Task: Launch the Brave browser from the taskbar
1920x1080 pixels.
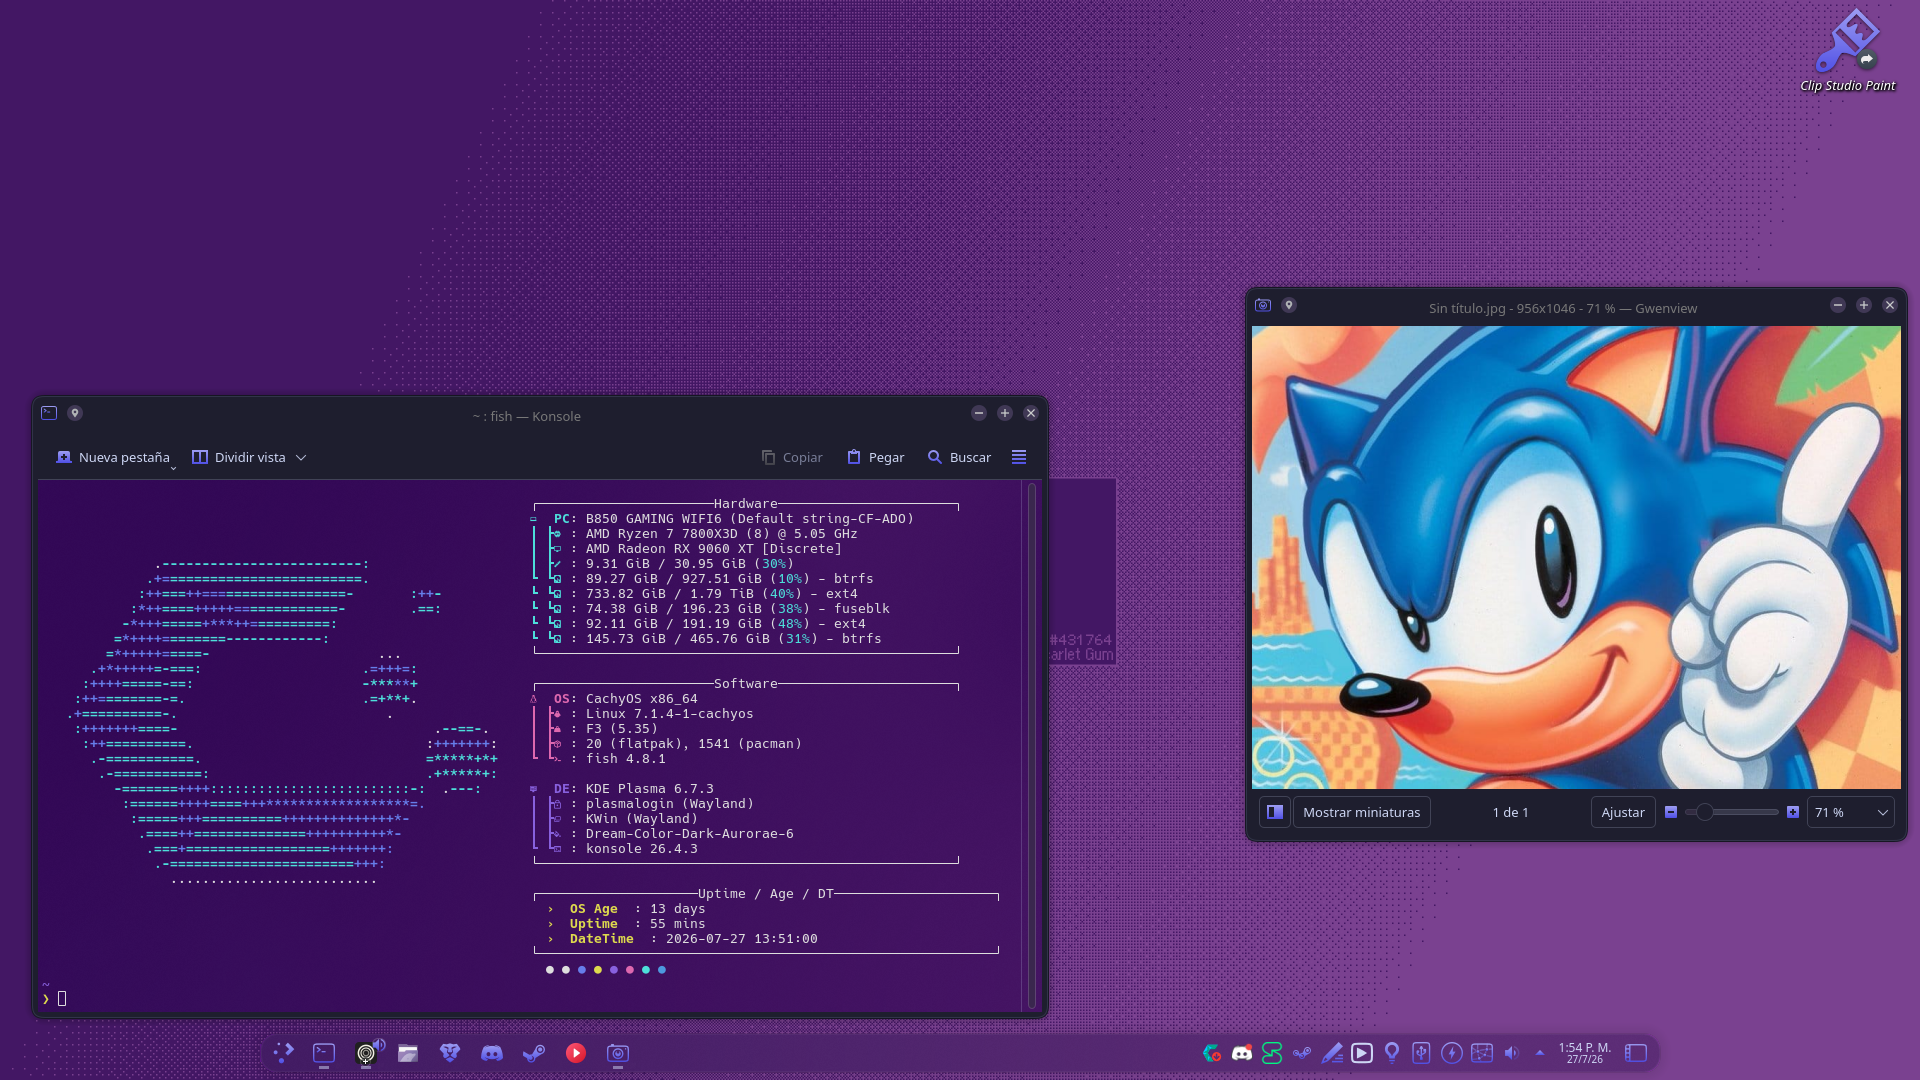Action: (x=450, y=1052)
